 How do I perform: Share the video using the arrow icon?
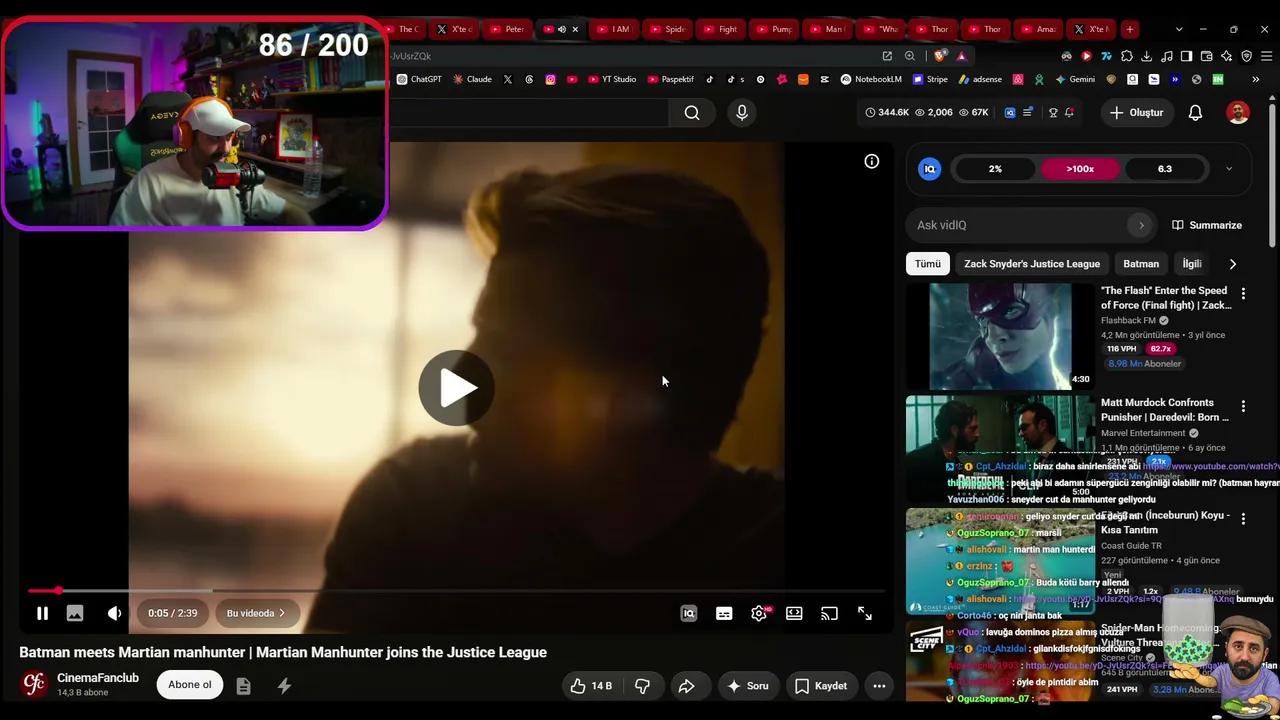(687, 686)
